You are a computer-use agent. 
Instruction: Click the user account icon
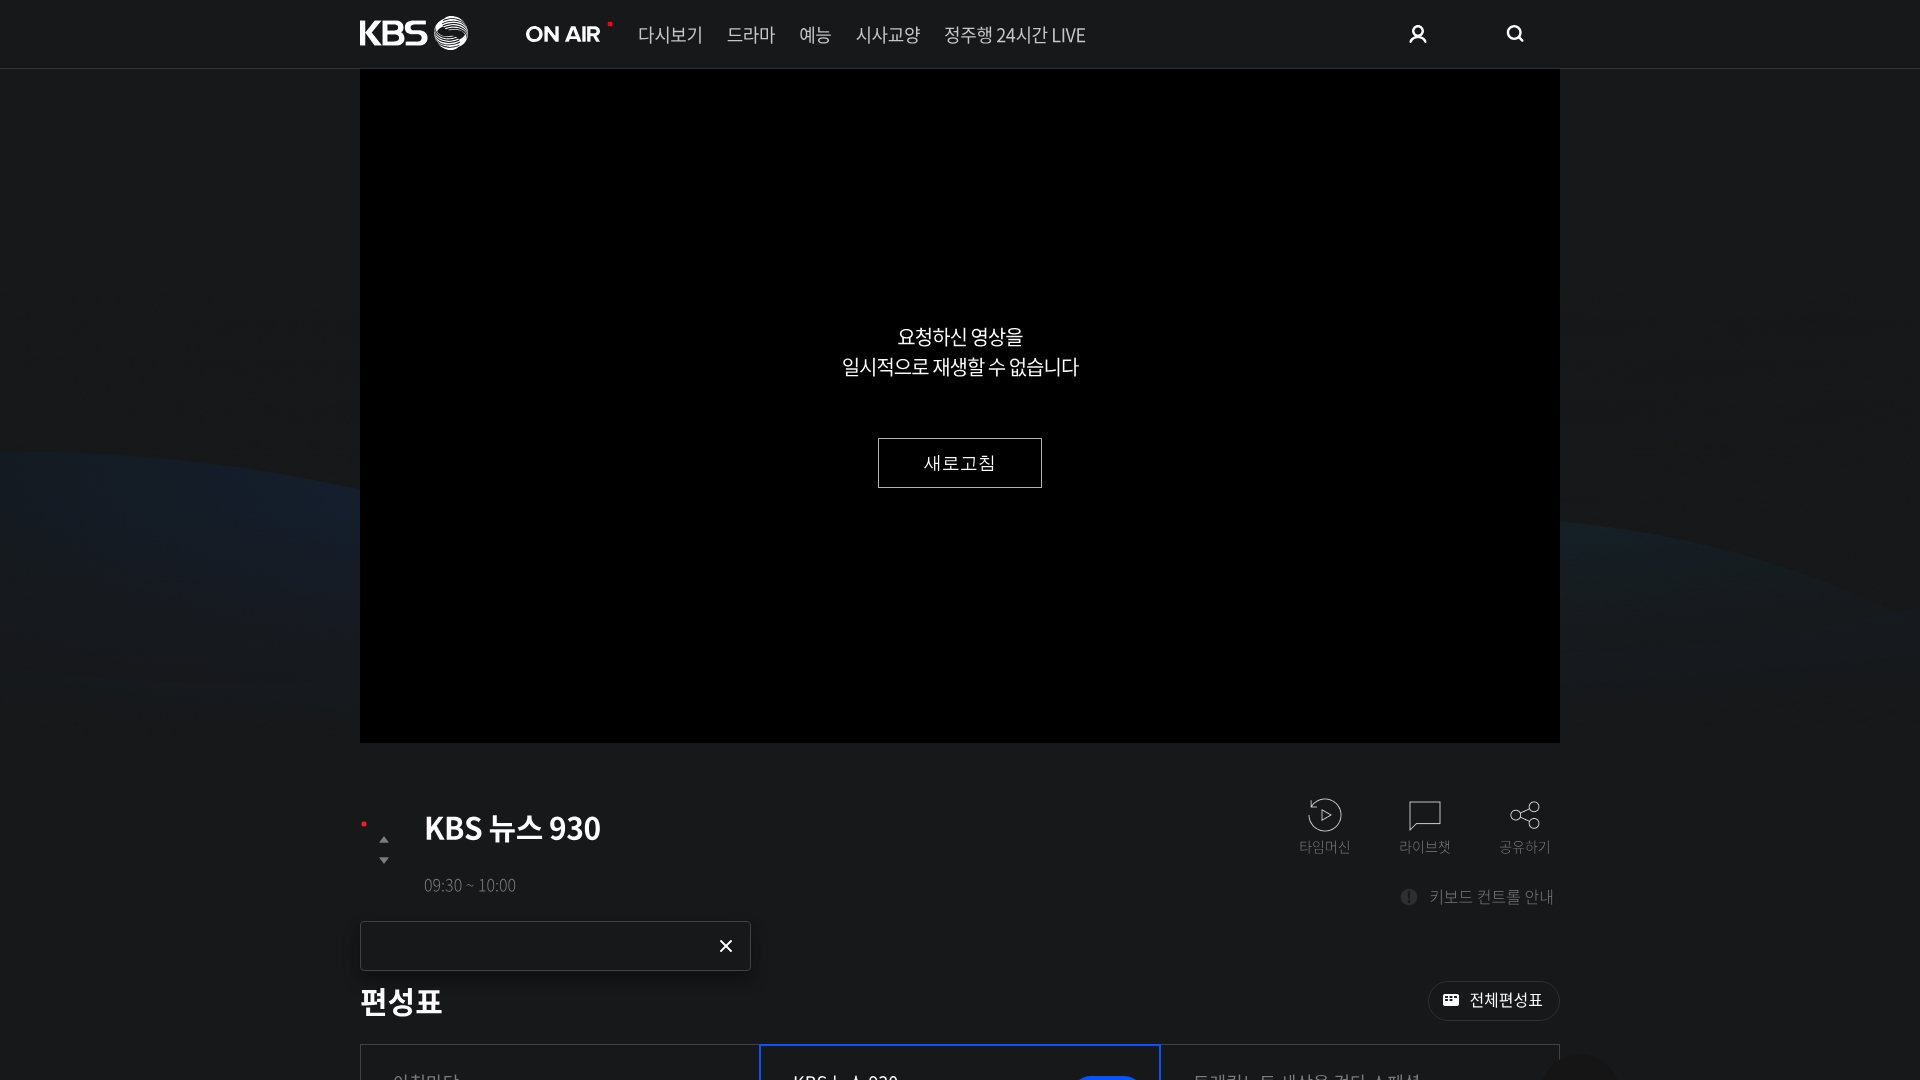coord(1417,34)
